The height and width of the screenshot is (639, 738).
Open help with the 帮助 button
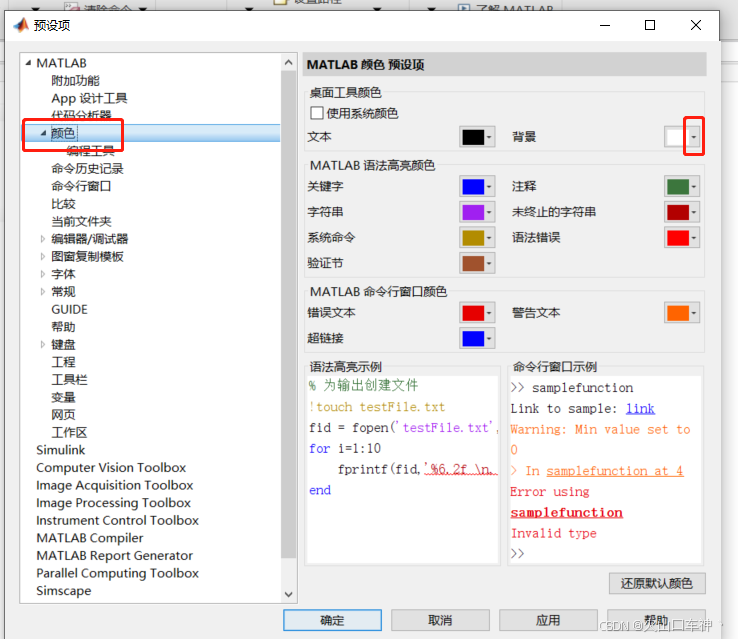(656, 620)
